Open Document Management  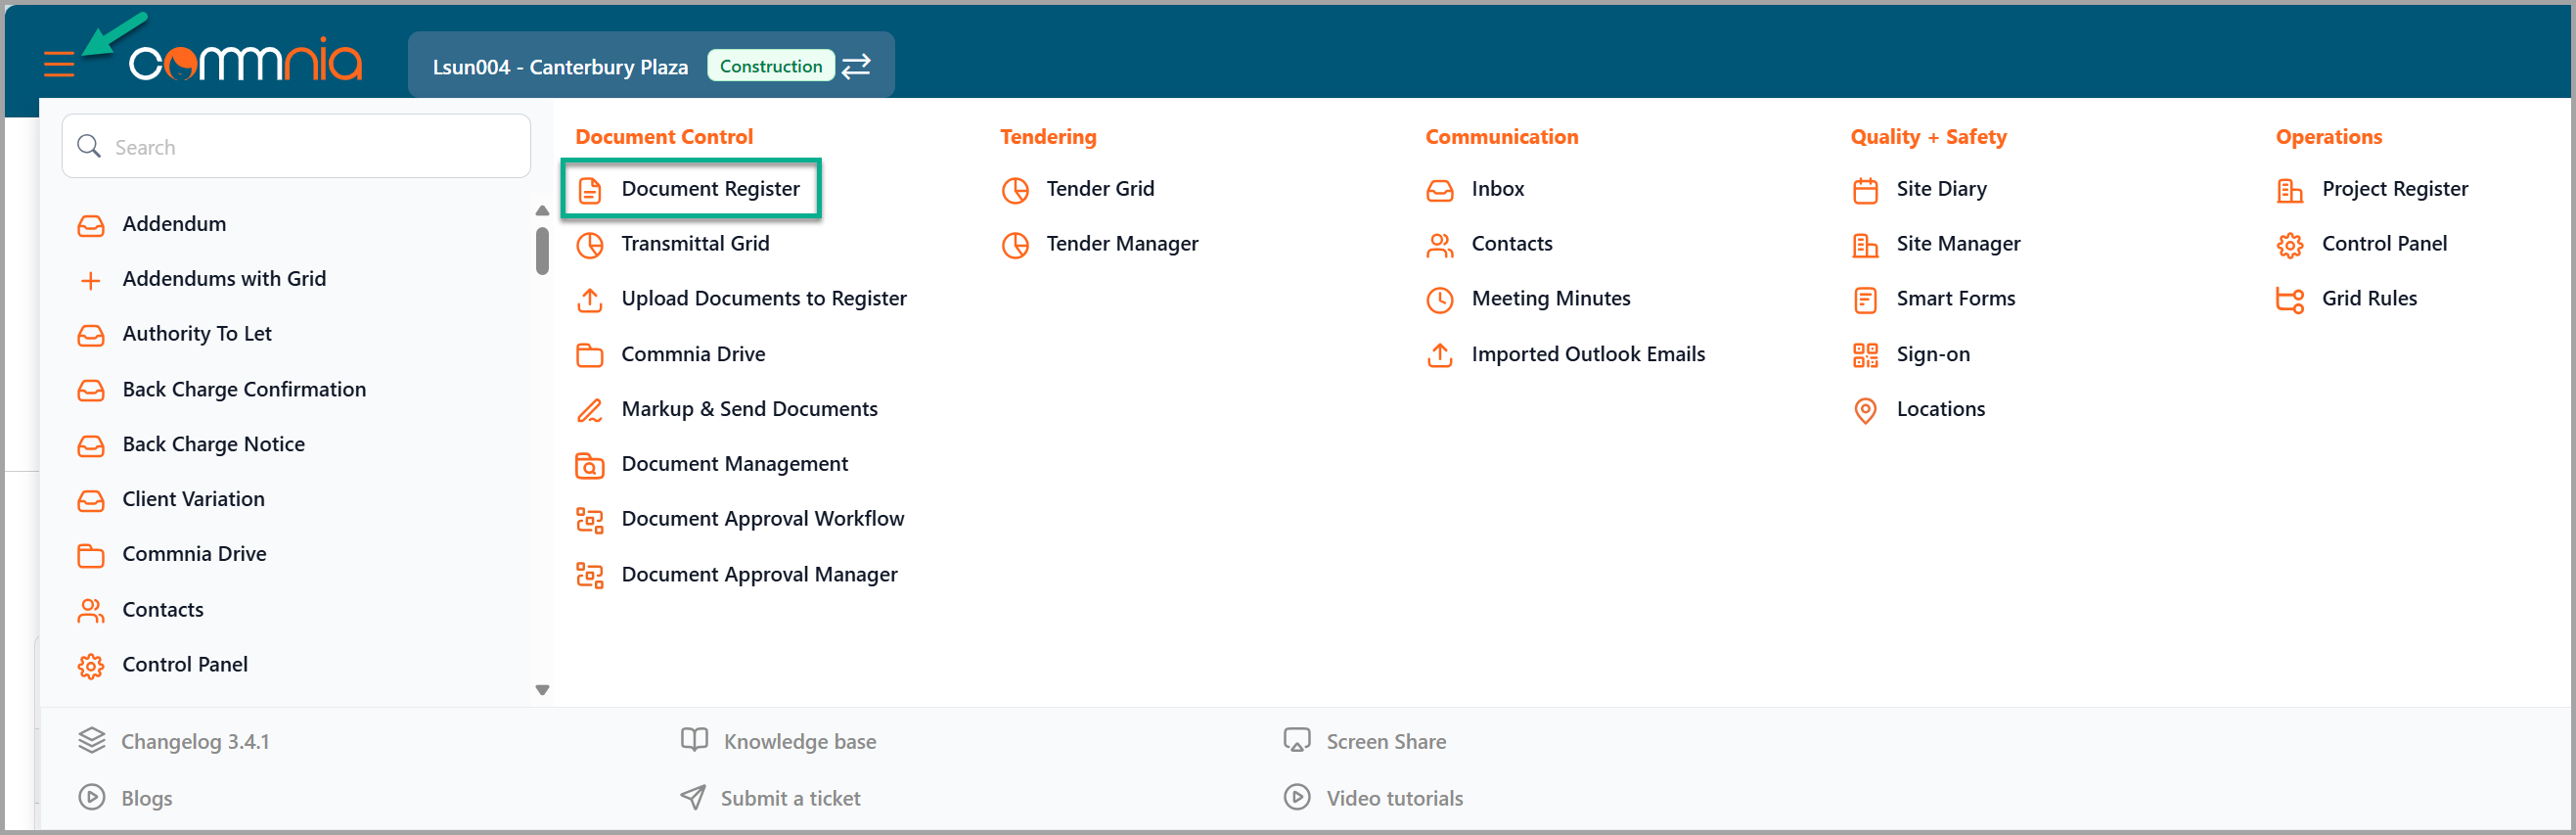(x=734, y=464)
